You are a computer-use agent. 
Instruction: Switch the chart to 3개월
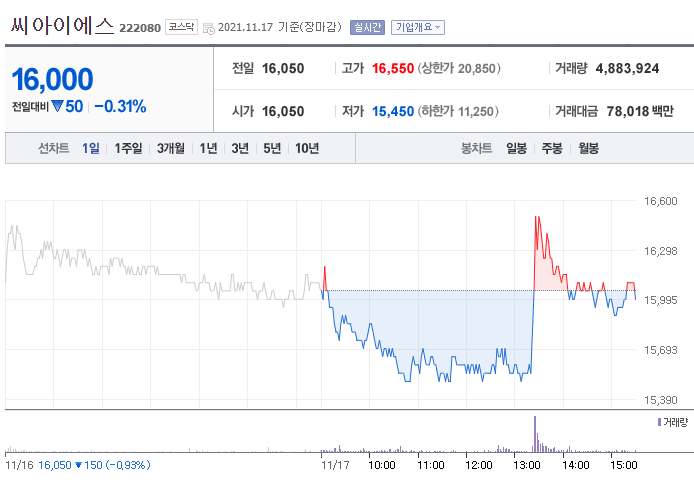tap(171, 148)
